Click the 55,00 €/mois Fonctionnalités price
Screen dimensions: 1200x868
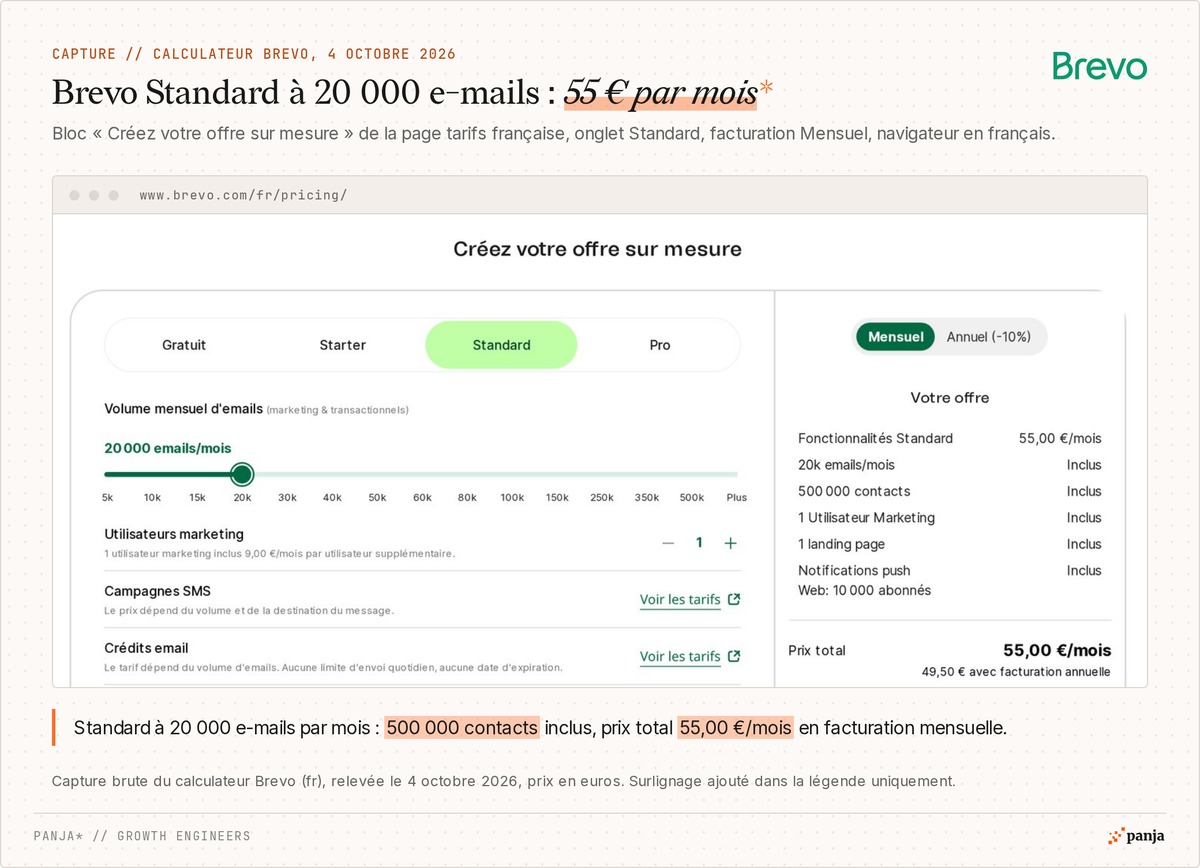coord(1060,438)
